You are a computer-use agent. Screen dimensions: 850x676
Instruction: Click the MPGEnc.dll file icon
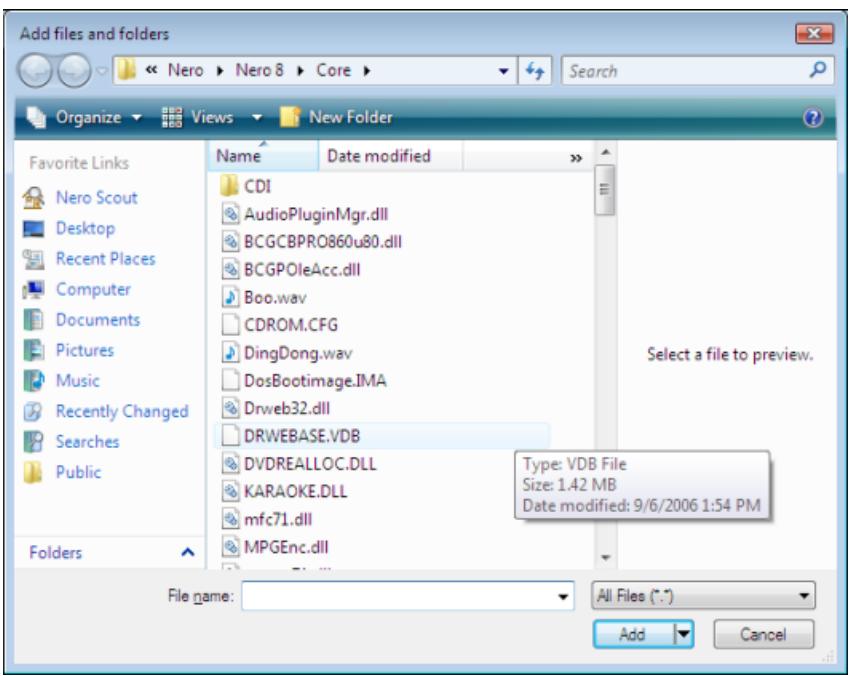(230, 547)
